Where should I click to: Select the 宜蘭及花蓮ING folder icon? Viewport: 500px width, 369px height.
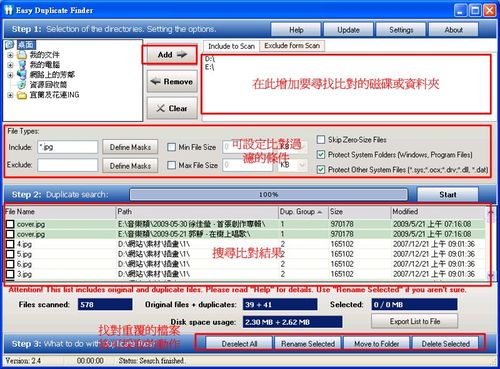tap(22, 95)
